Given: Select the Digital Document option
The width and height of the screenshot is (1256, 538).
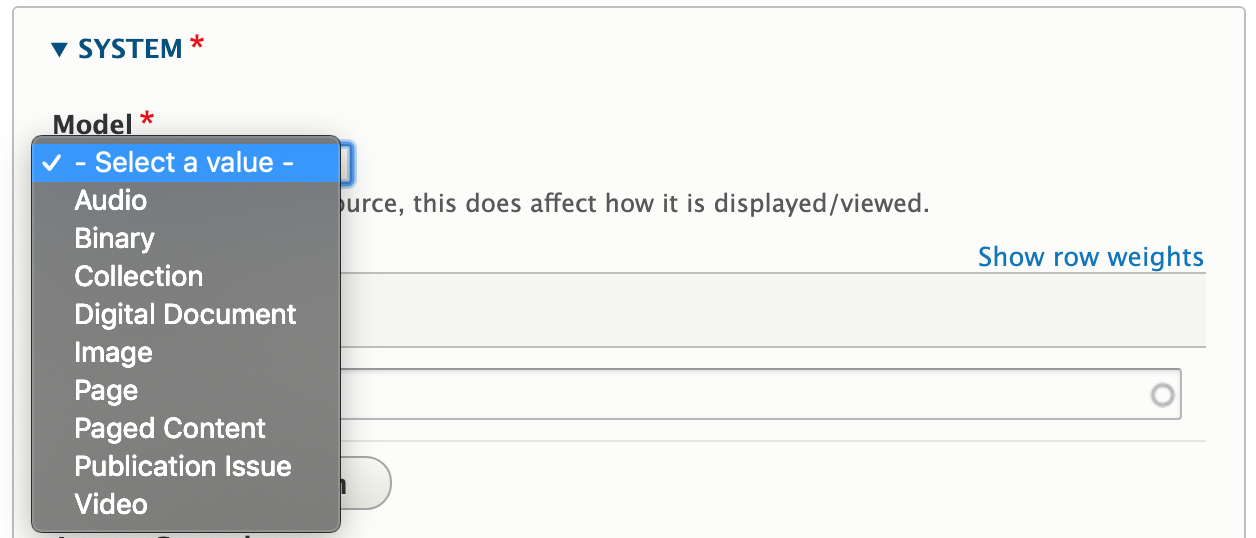Looking at the screenshot, I should click(185, 314).
